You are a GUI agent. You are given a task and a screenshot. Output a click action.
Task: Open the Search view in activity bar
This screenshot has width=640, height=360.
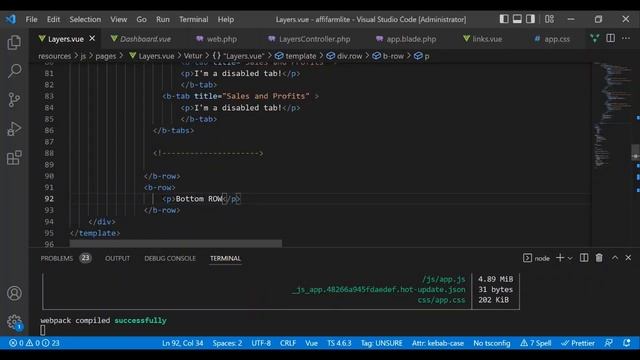coord(14,71)
